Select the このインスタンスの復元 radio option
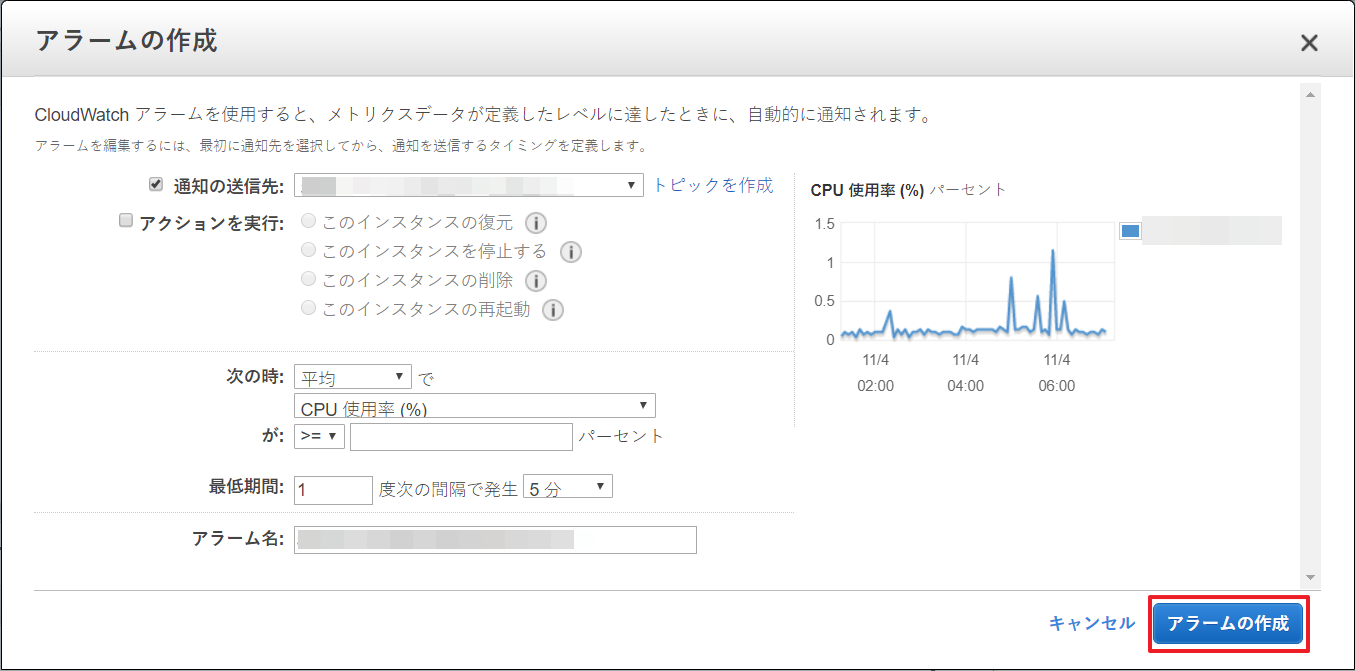The height and width of the screenshot is (671, 1355). 308,221
